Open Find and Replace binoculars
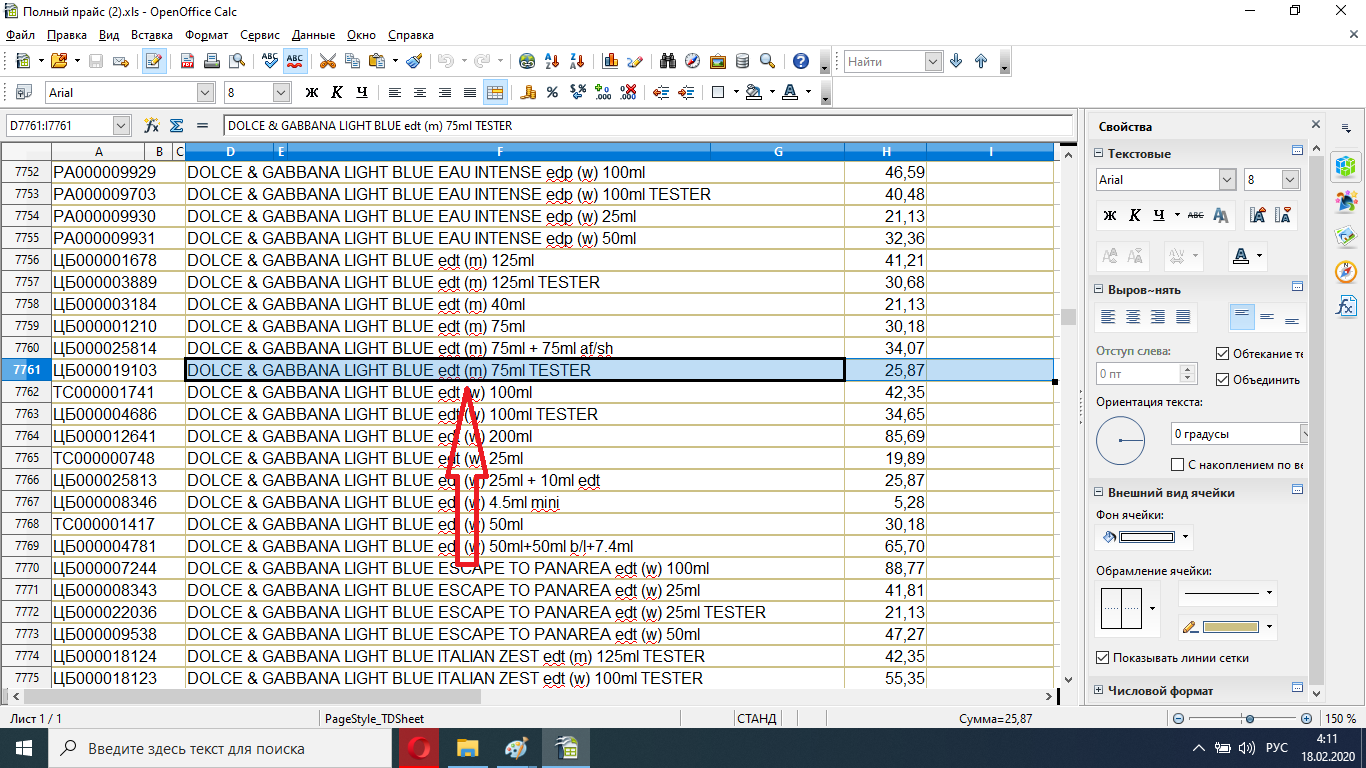This screenshot has width=1366, height=768. (x=668, y=61)
